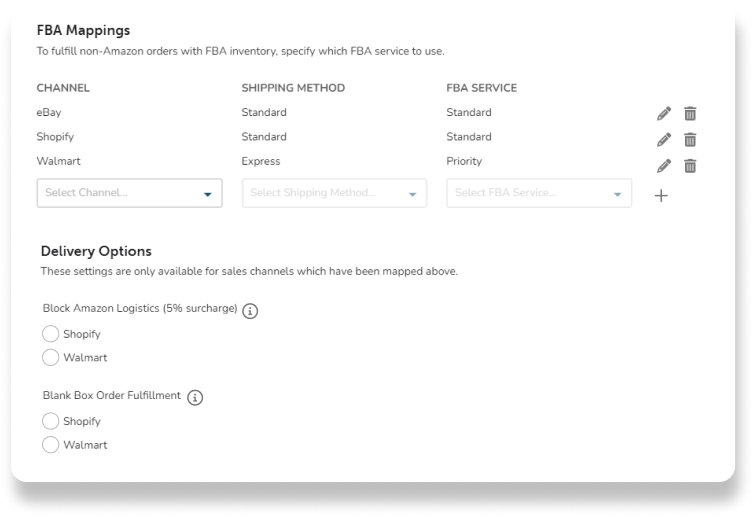
Task: Open the Select Channel dropdown
Action: click(x=129, y=193)
